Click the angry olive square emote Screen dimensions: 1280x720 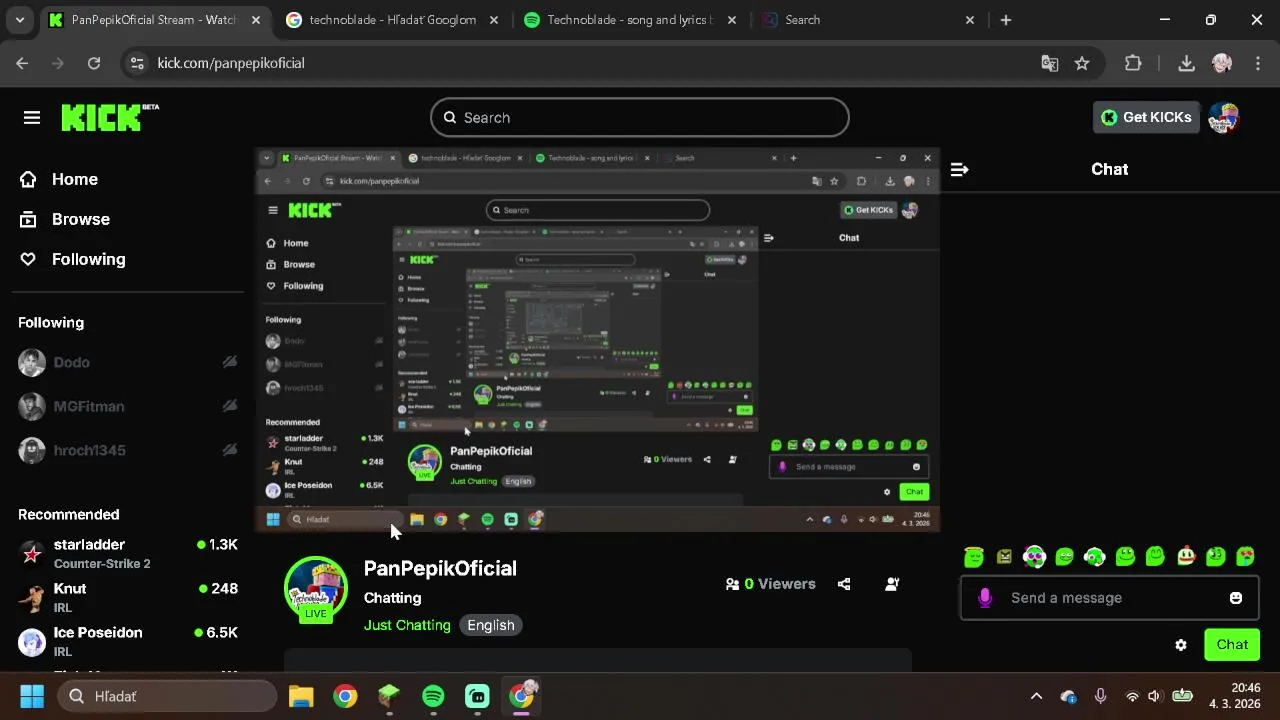coord(1004,556)
